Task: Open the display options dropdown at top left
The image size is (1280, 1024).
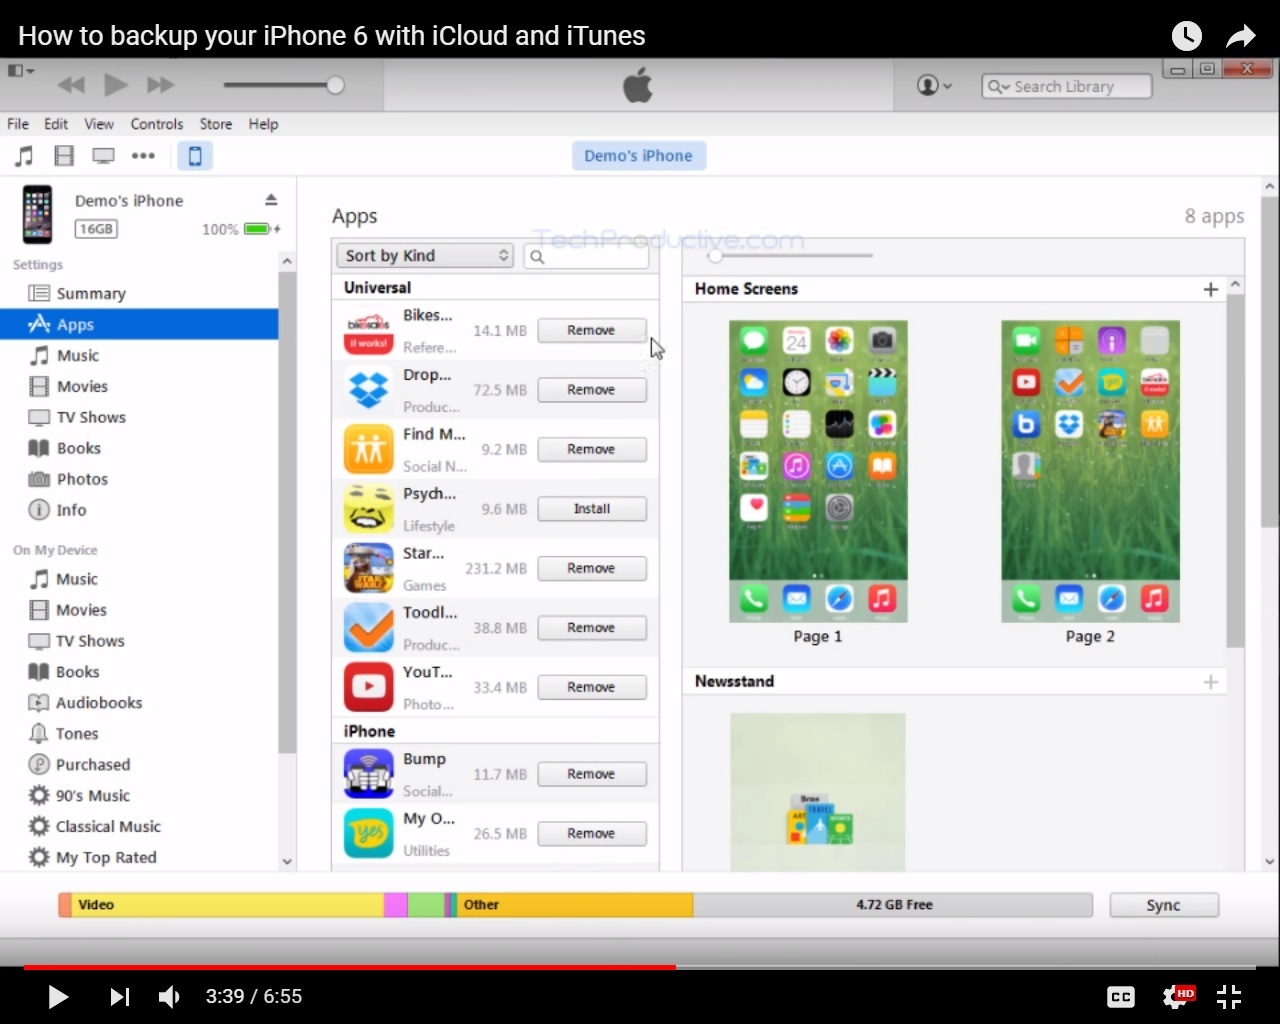Action: point(18,70)
